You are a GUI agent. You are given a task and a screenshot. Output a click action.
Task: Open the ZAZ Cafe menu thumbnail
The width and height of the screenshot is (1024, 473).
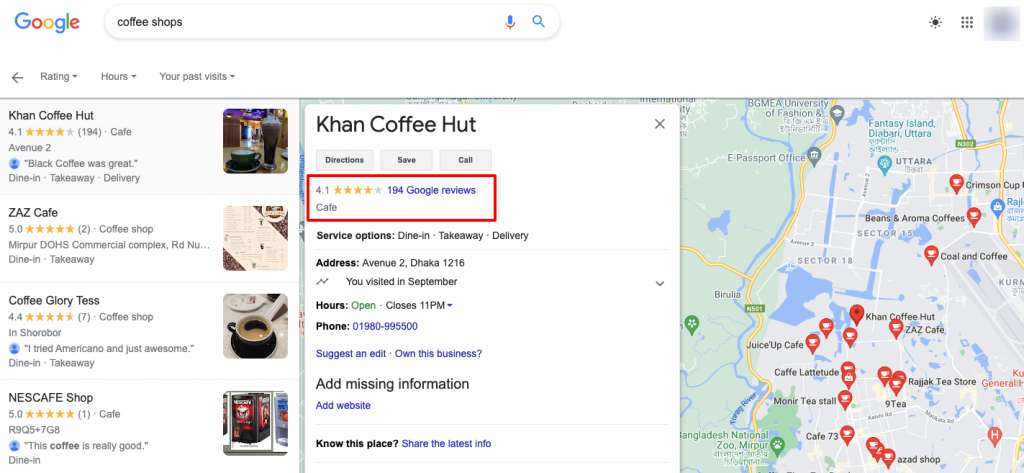[x=255, y=238]
